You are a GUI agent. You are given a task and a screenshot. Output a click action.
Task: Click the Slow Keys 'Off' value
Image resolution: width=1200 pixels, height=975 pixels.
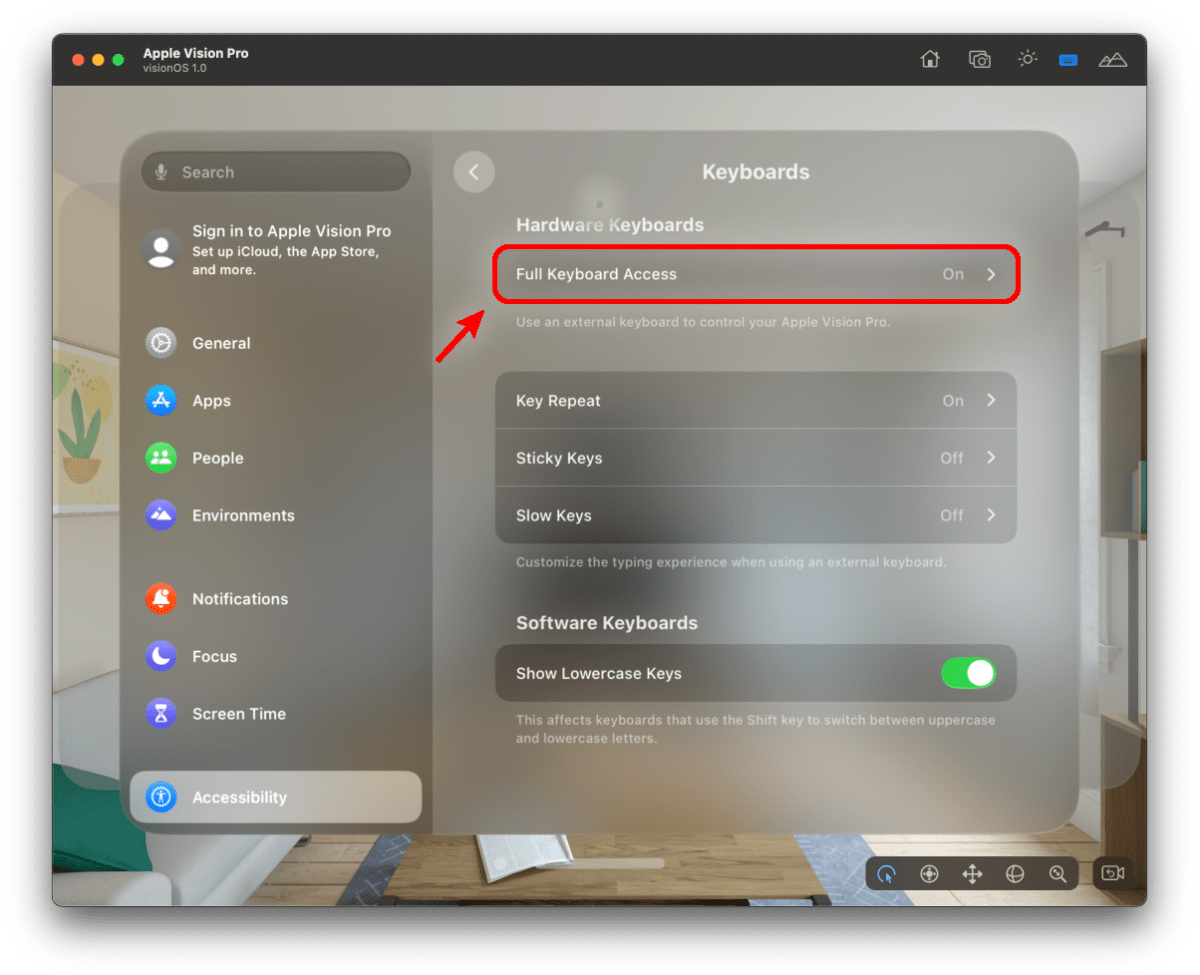[952, 515]
